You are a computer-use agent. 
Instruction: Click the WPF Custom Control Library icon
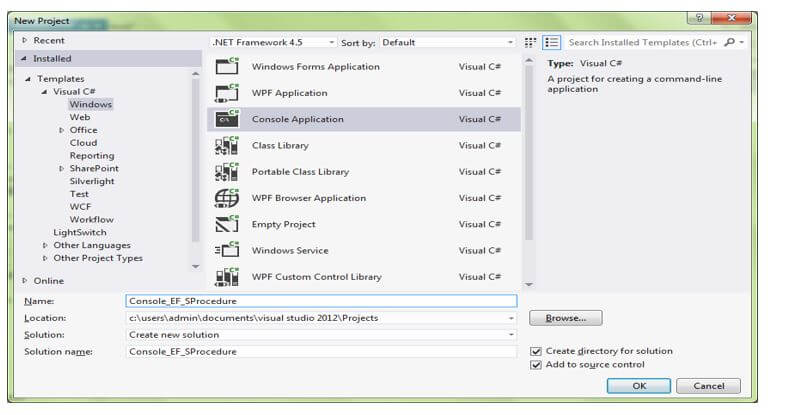227,277
